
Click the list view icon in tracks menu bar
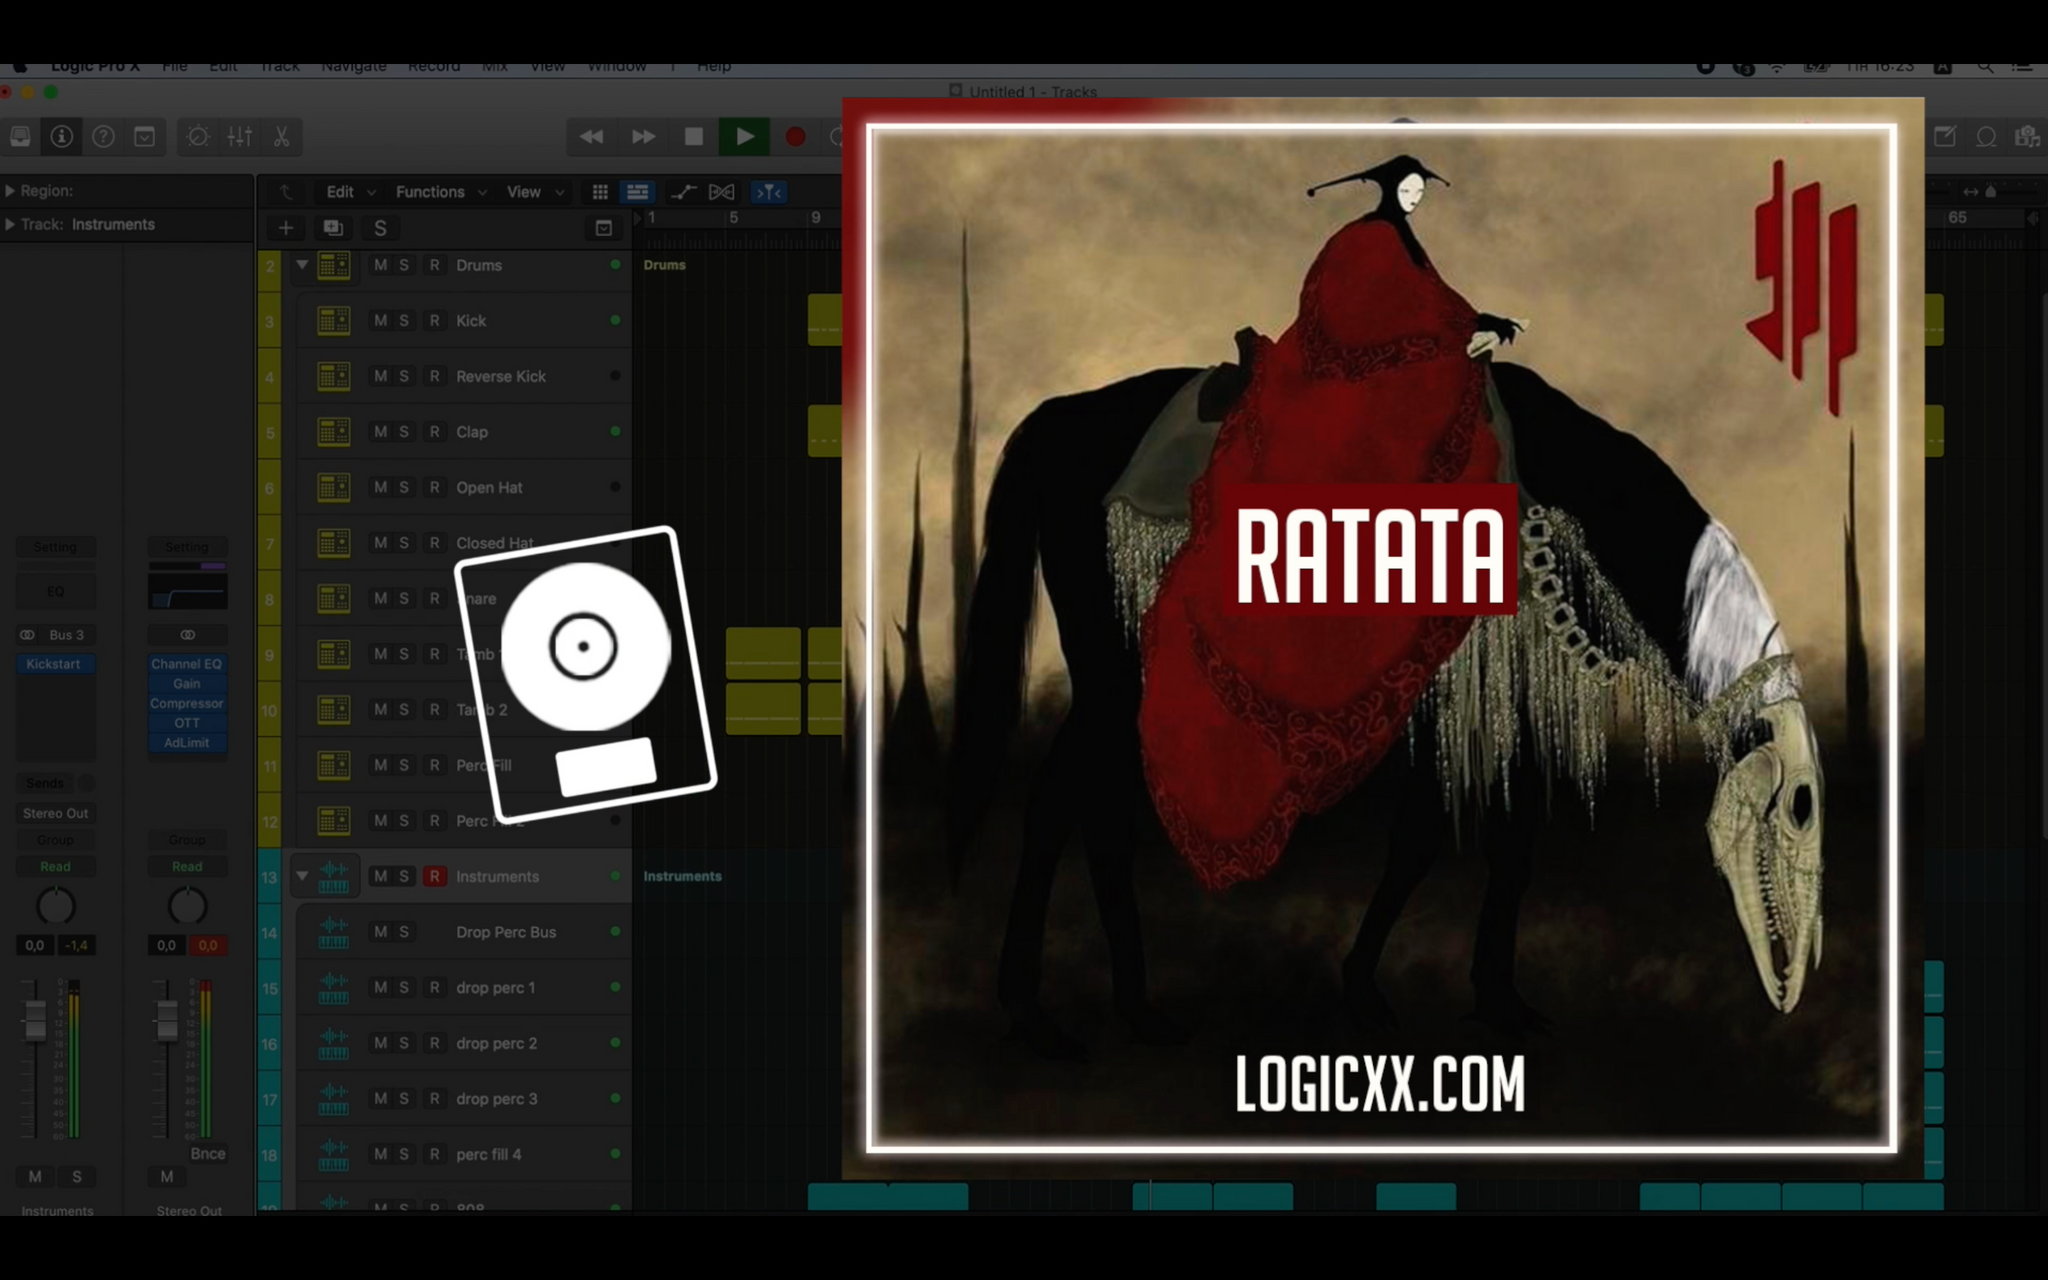637,192
